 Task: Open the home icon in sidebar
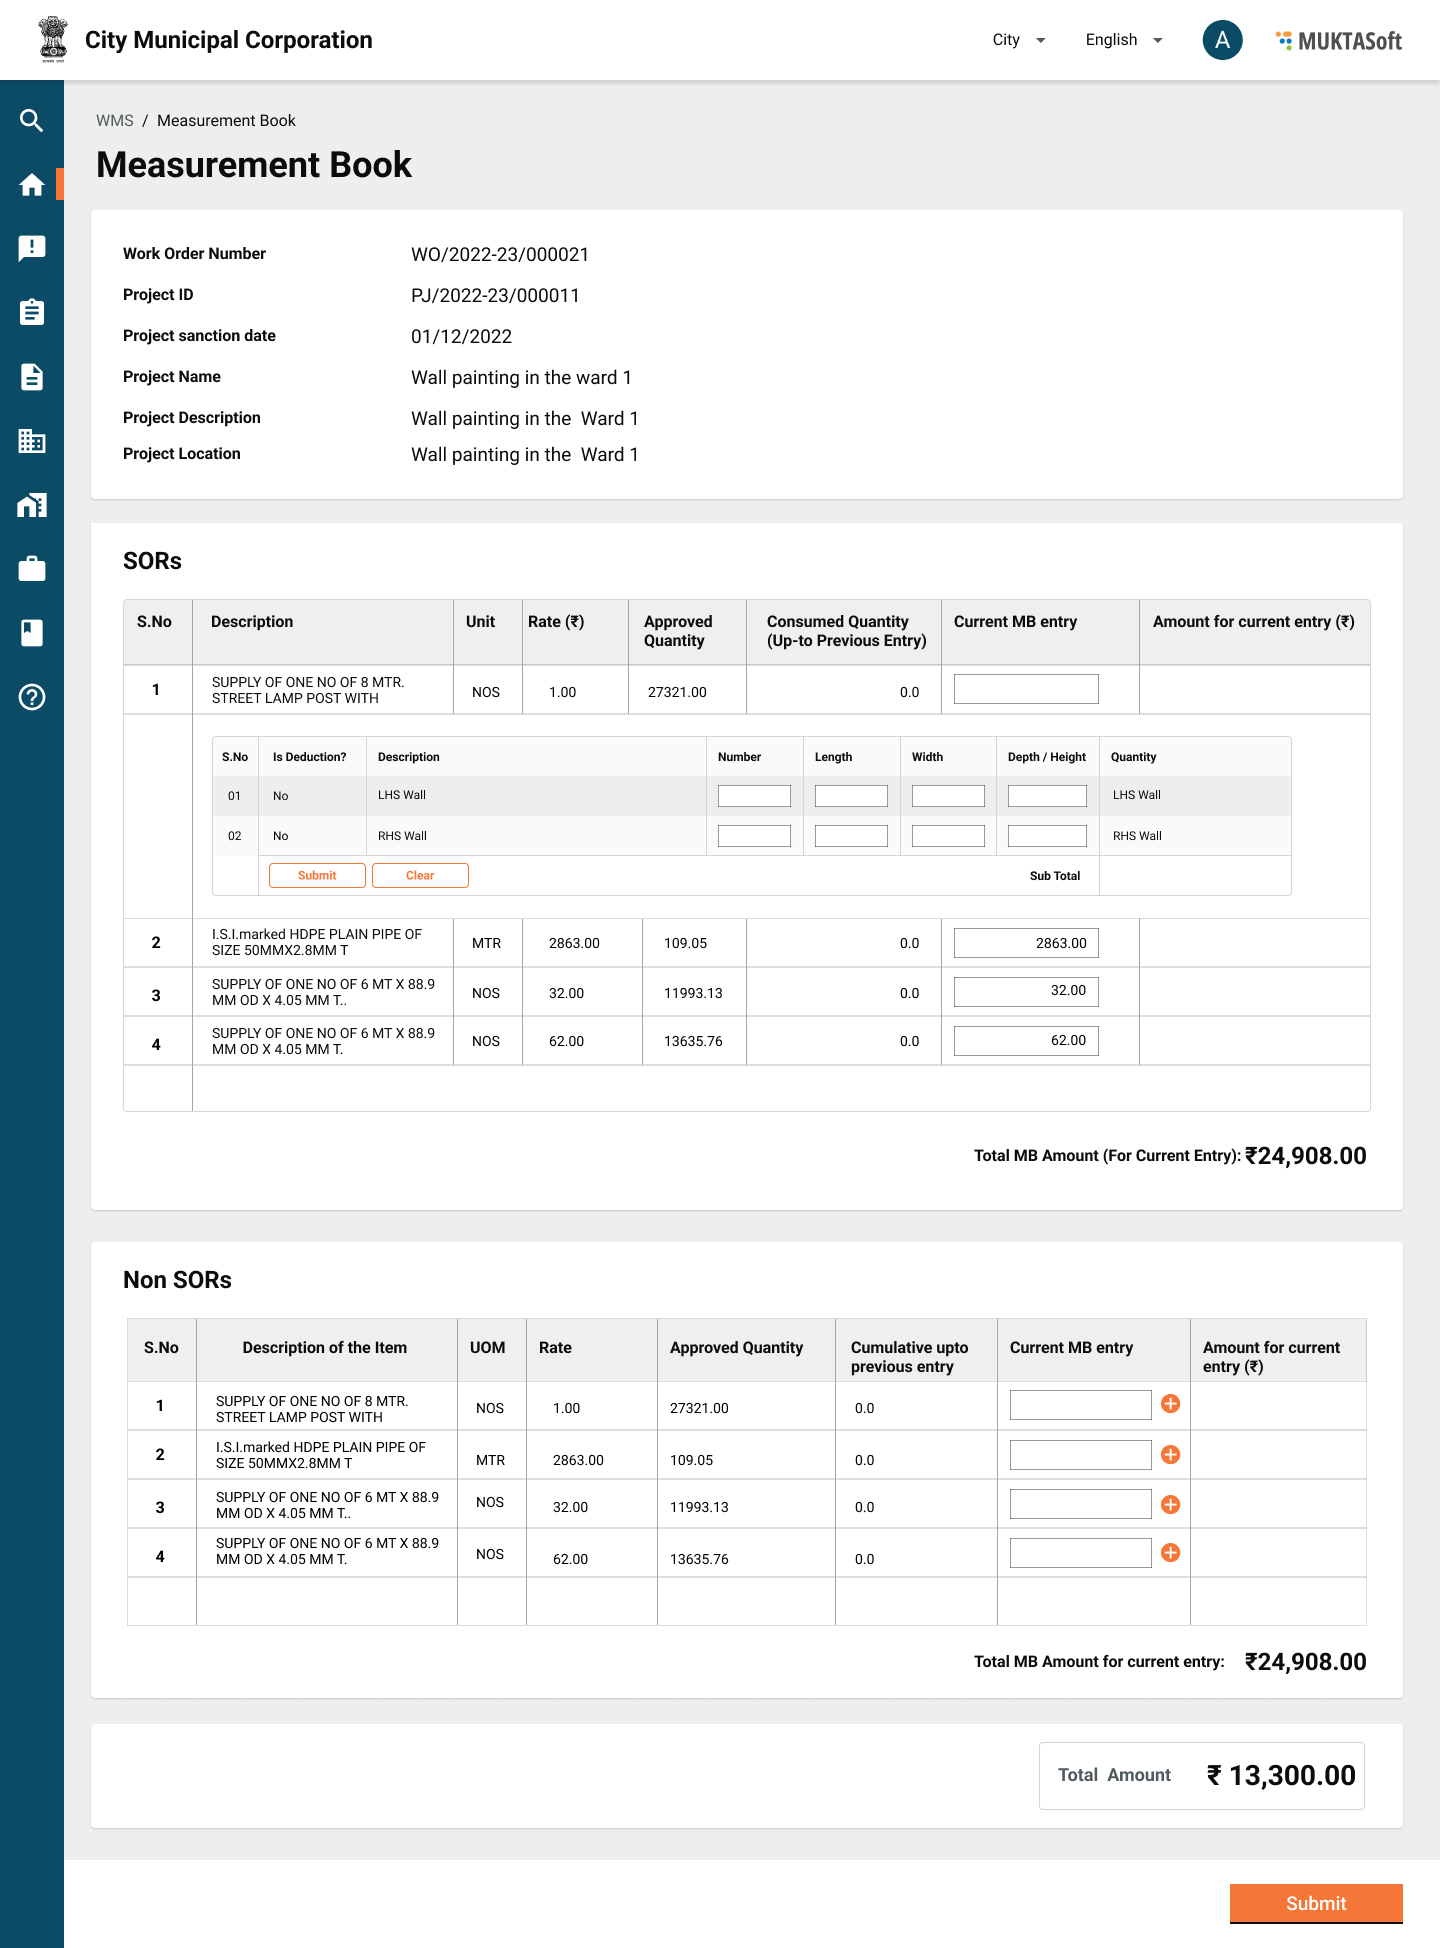(32, 185)
